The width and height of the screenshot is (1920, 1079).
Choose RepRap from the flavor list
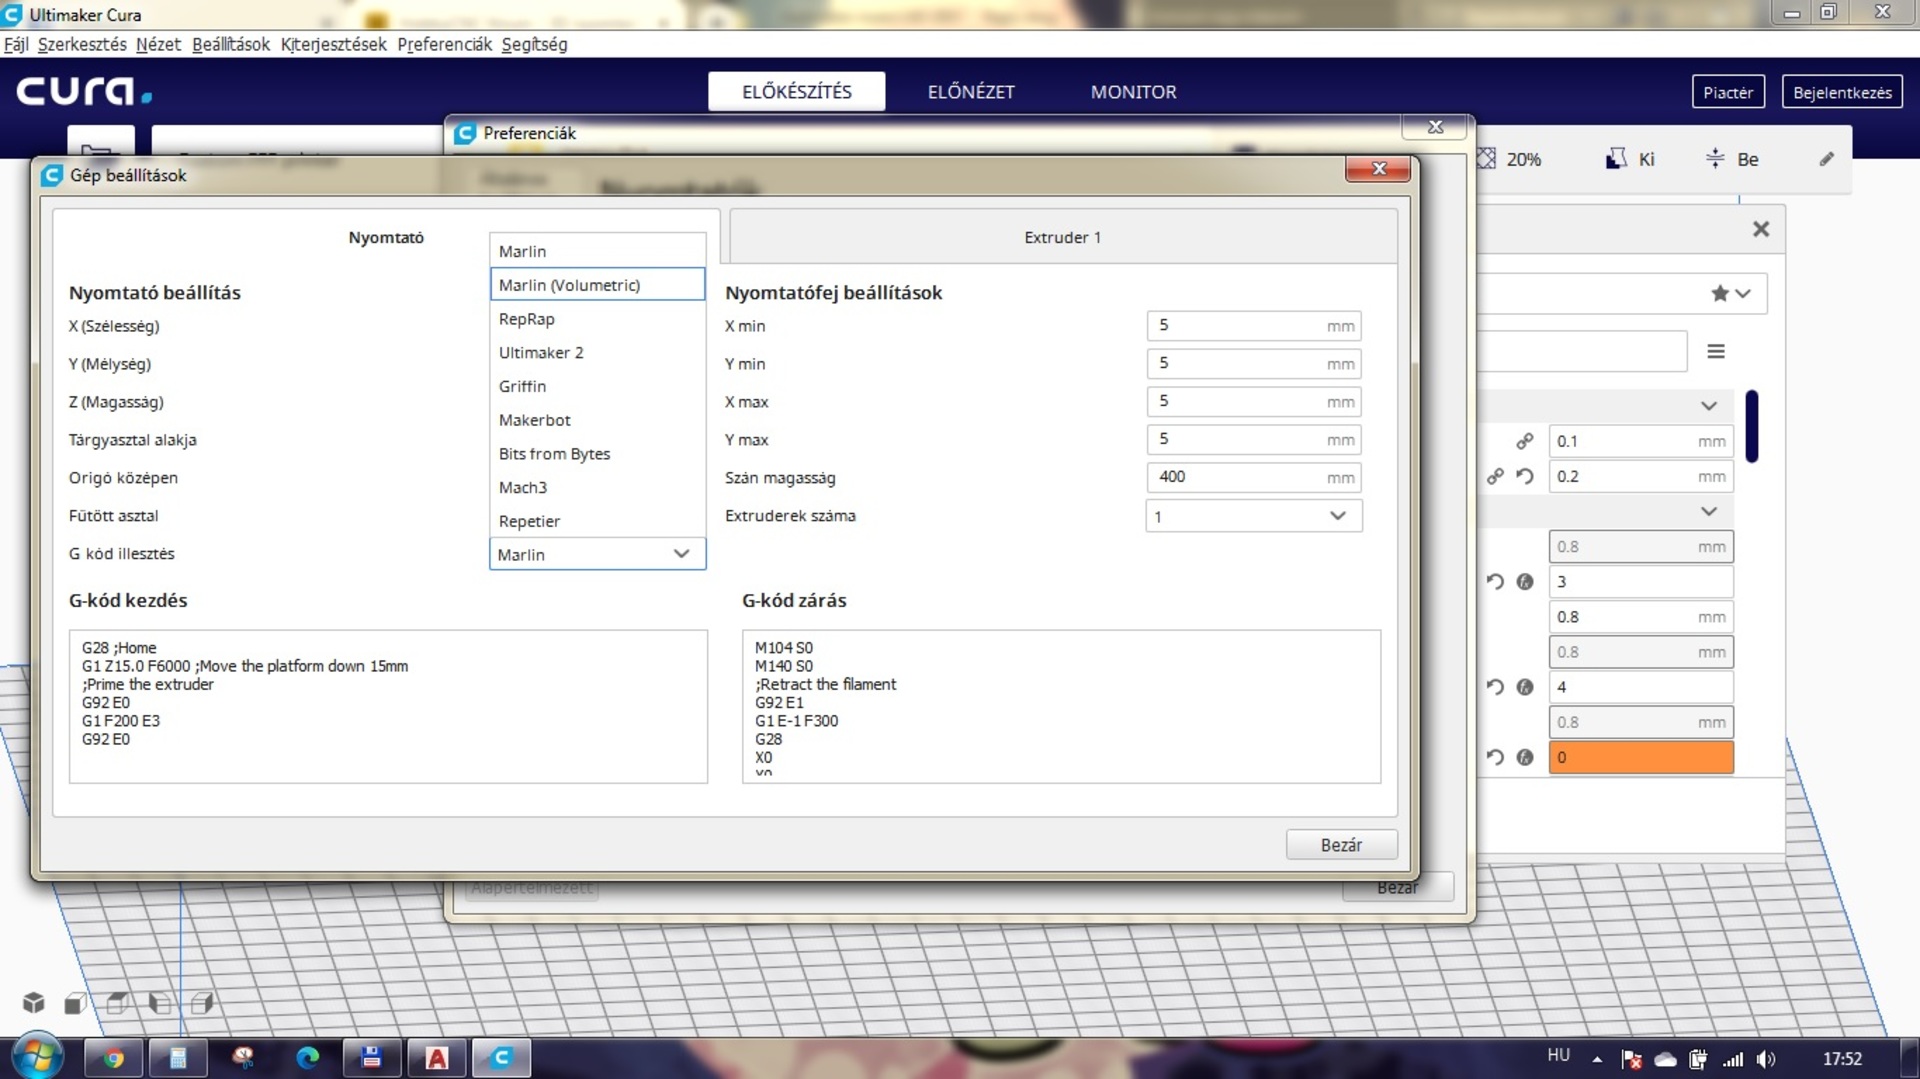point(597,319)
